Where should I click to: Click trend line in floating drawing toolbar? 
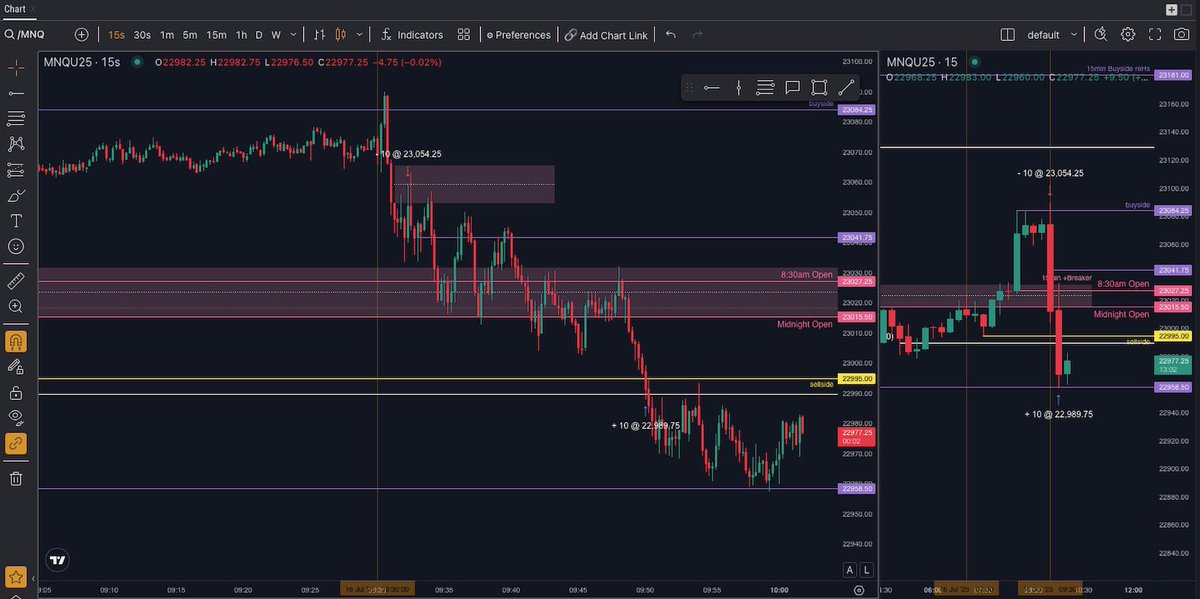tap(846, 87)
